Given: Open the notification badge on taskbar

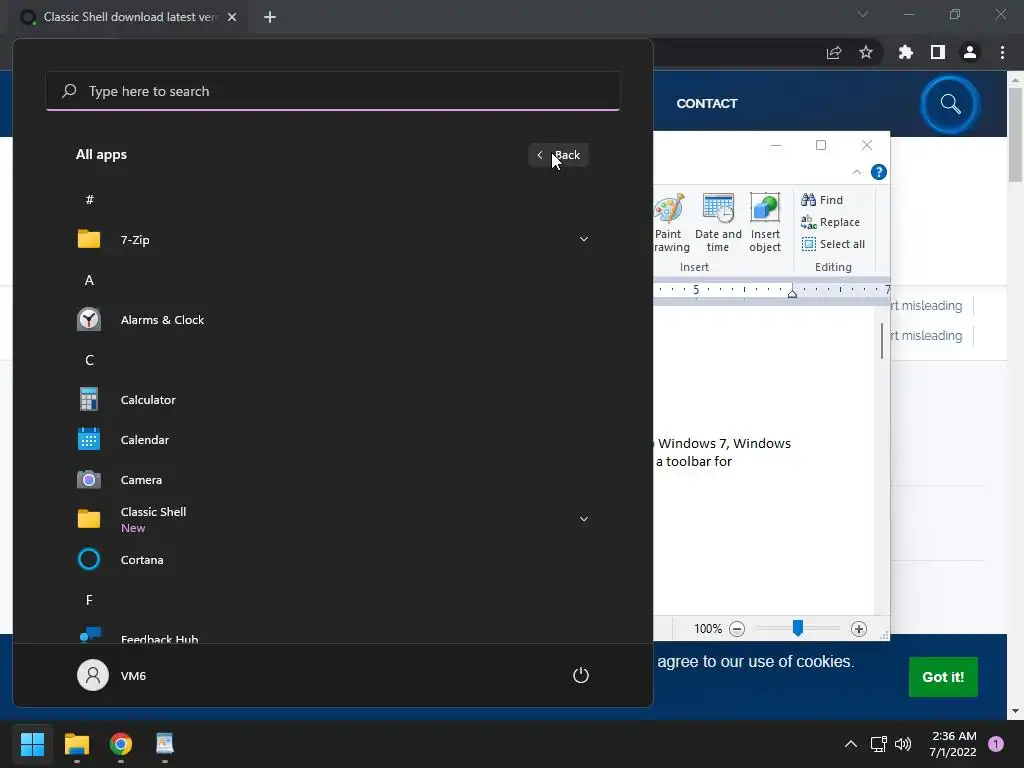Looking at the screenshot, I should coord(996,744).
